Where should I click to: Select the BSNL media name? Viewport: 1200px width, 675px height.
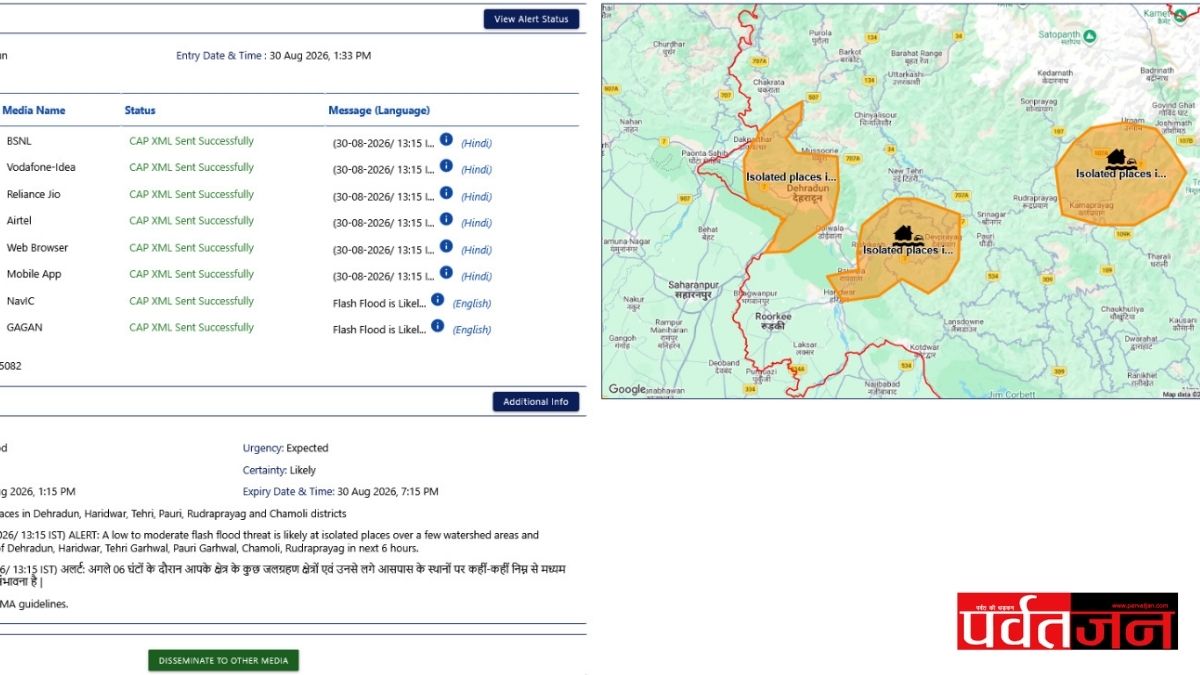click(19, 141)
